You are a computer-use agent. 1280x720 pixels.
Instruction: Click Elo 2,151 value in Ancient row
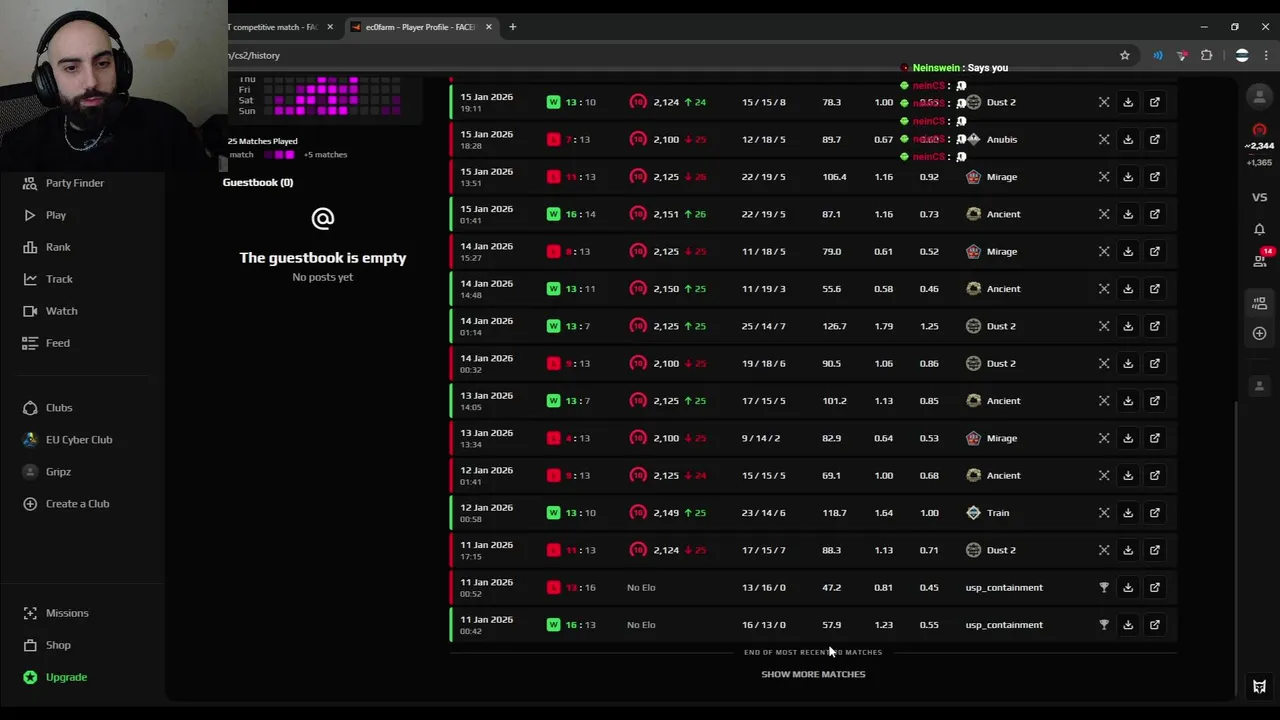pos(666,214)
